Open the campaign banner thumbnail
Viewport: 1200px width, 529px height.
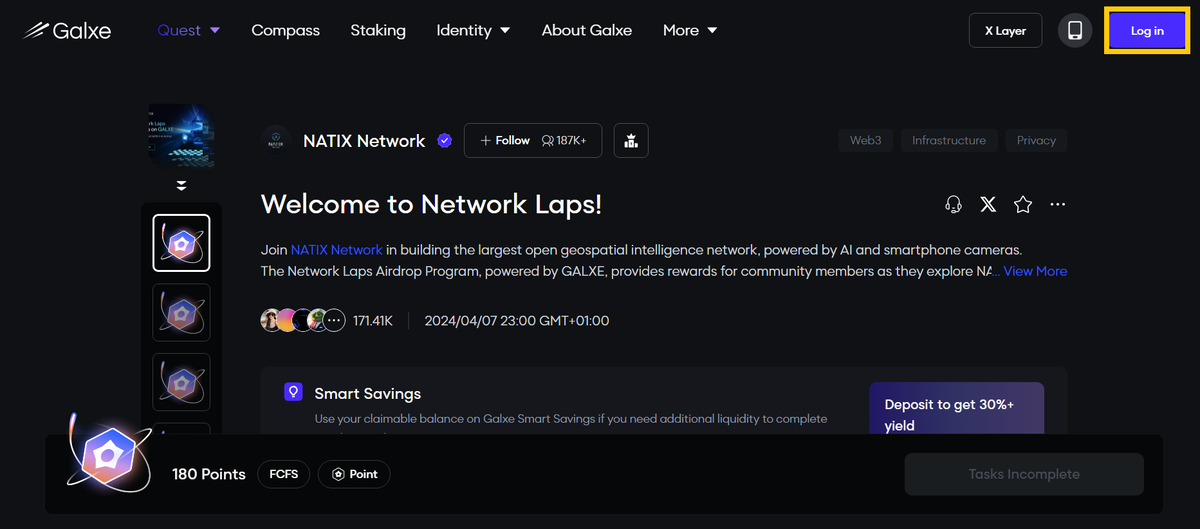tap(181, 135)
